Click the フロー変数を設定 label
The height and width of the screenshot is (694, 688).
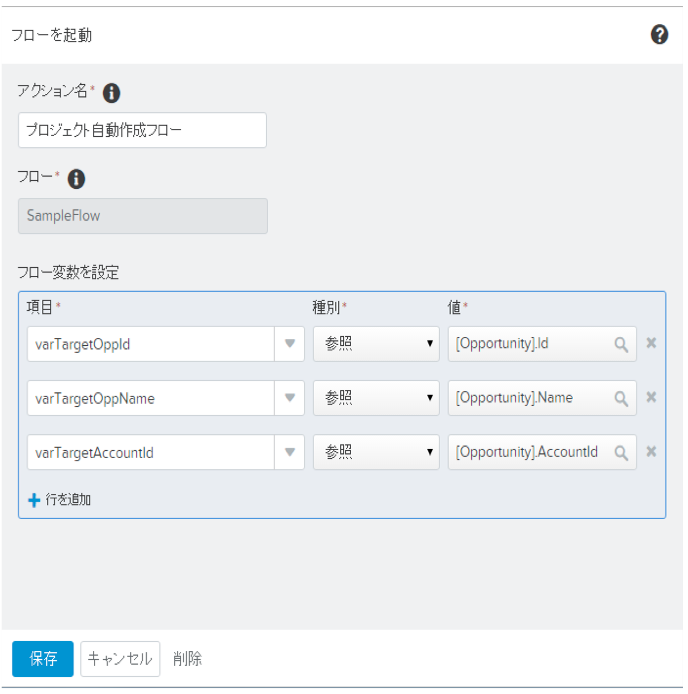click(68, 272)
